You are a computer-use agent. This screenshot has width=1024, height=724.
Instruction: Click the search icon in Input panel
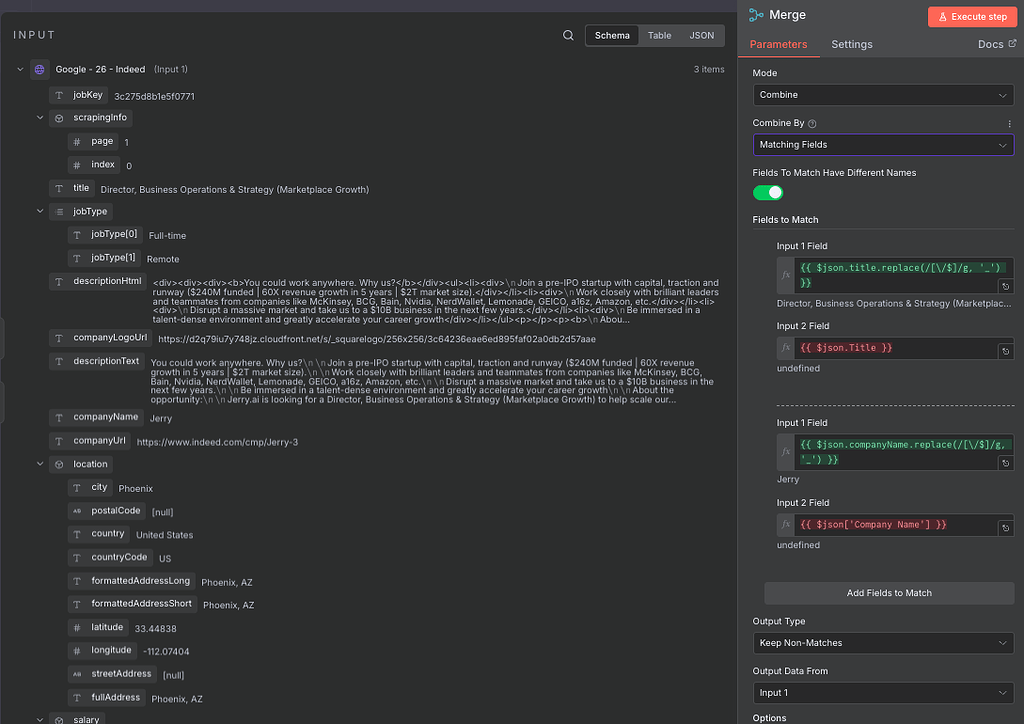(x=568, y=35)
